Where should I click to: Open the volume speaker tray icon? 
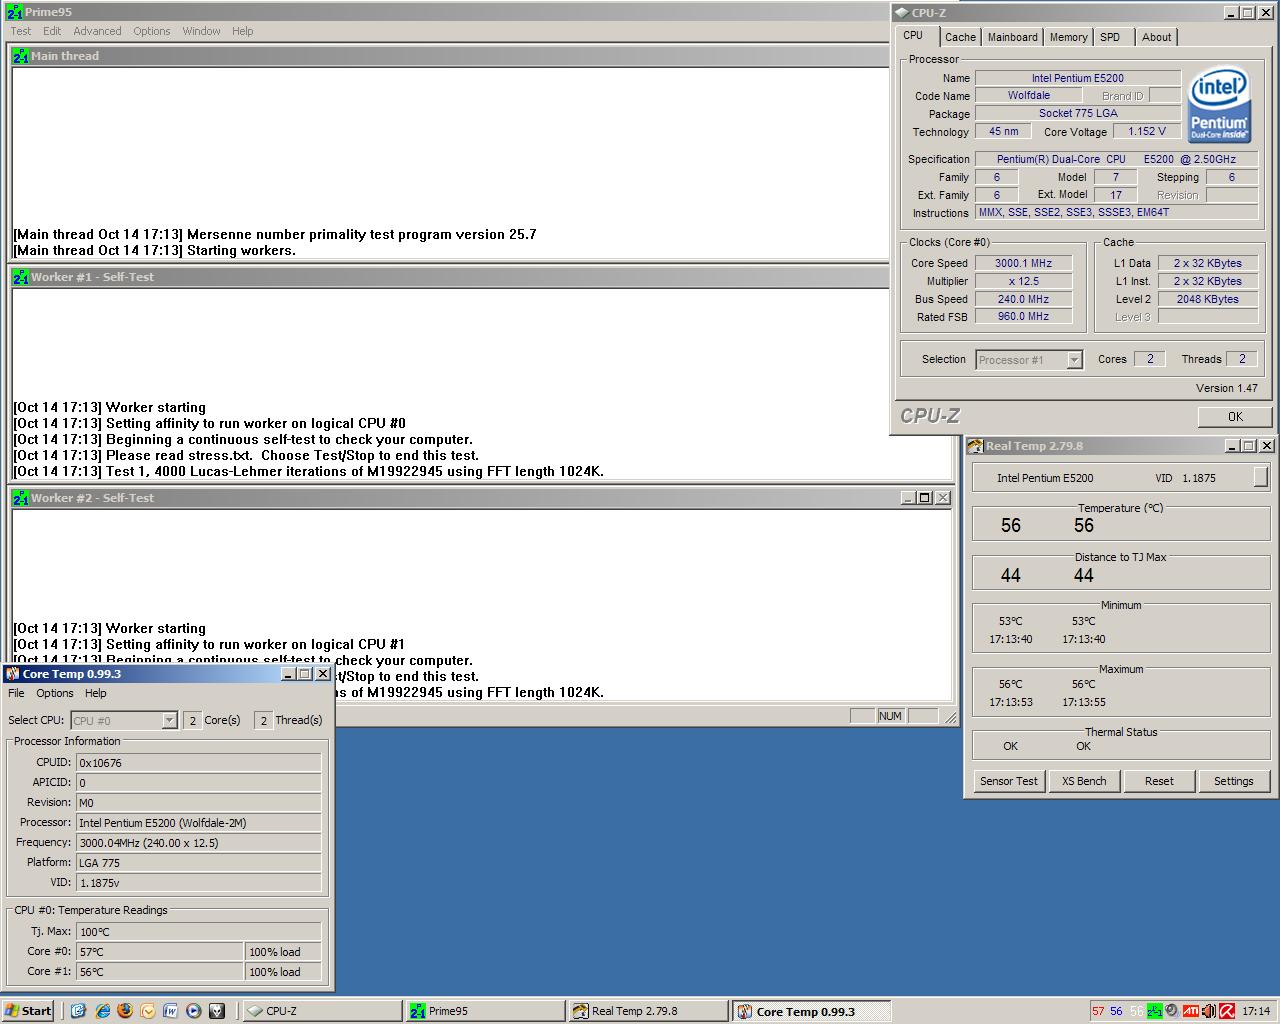click(x=1208, y=1011)
